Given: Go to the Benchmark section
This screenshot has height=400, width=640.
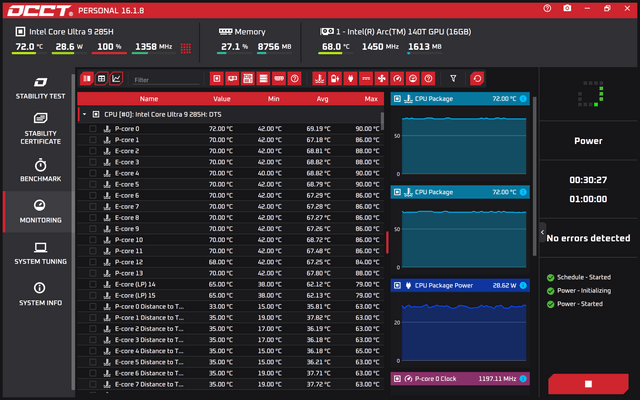Looking at the screenshot, I should (40, 170).
